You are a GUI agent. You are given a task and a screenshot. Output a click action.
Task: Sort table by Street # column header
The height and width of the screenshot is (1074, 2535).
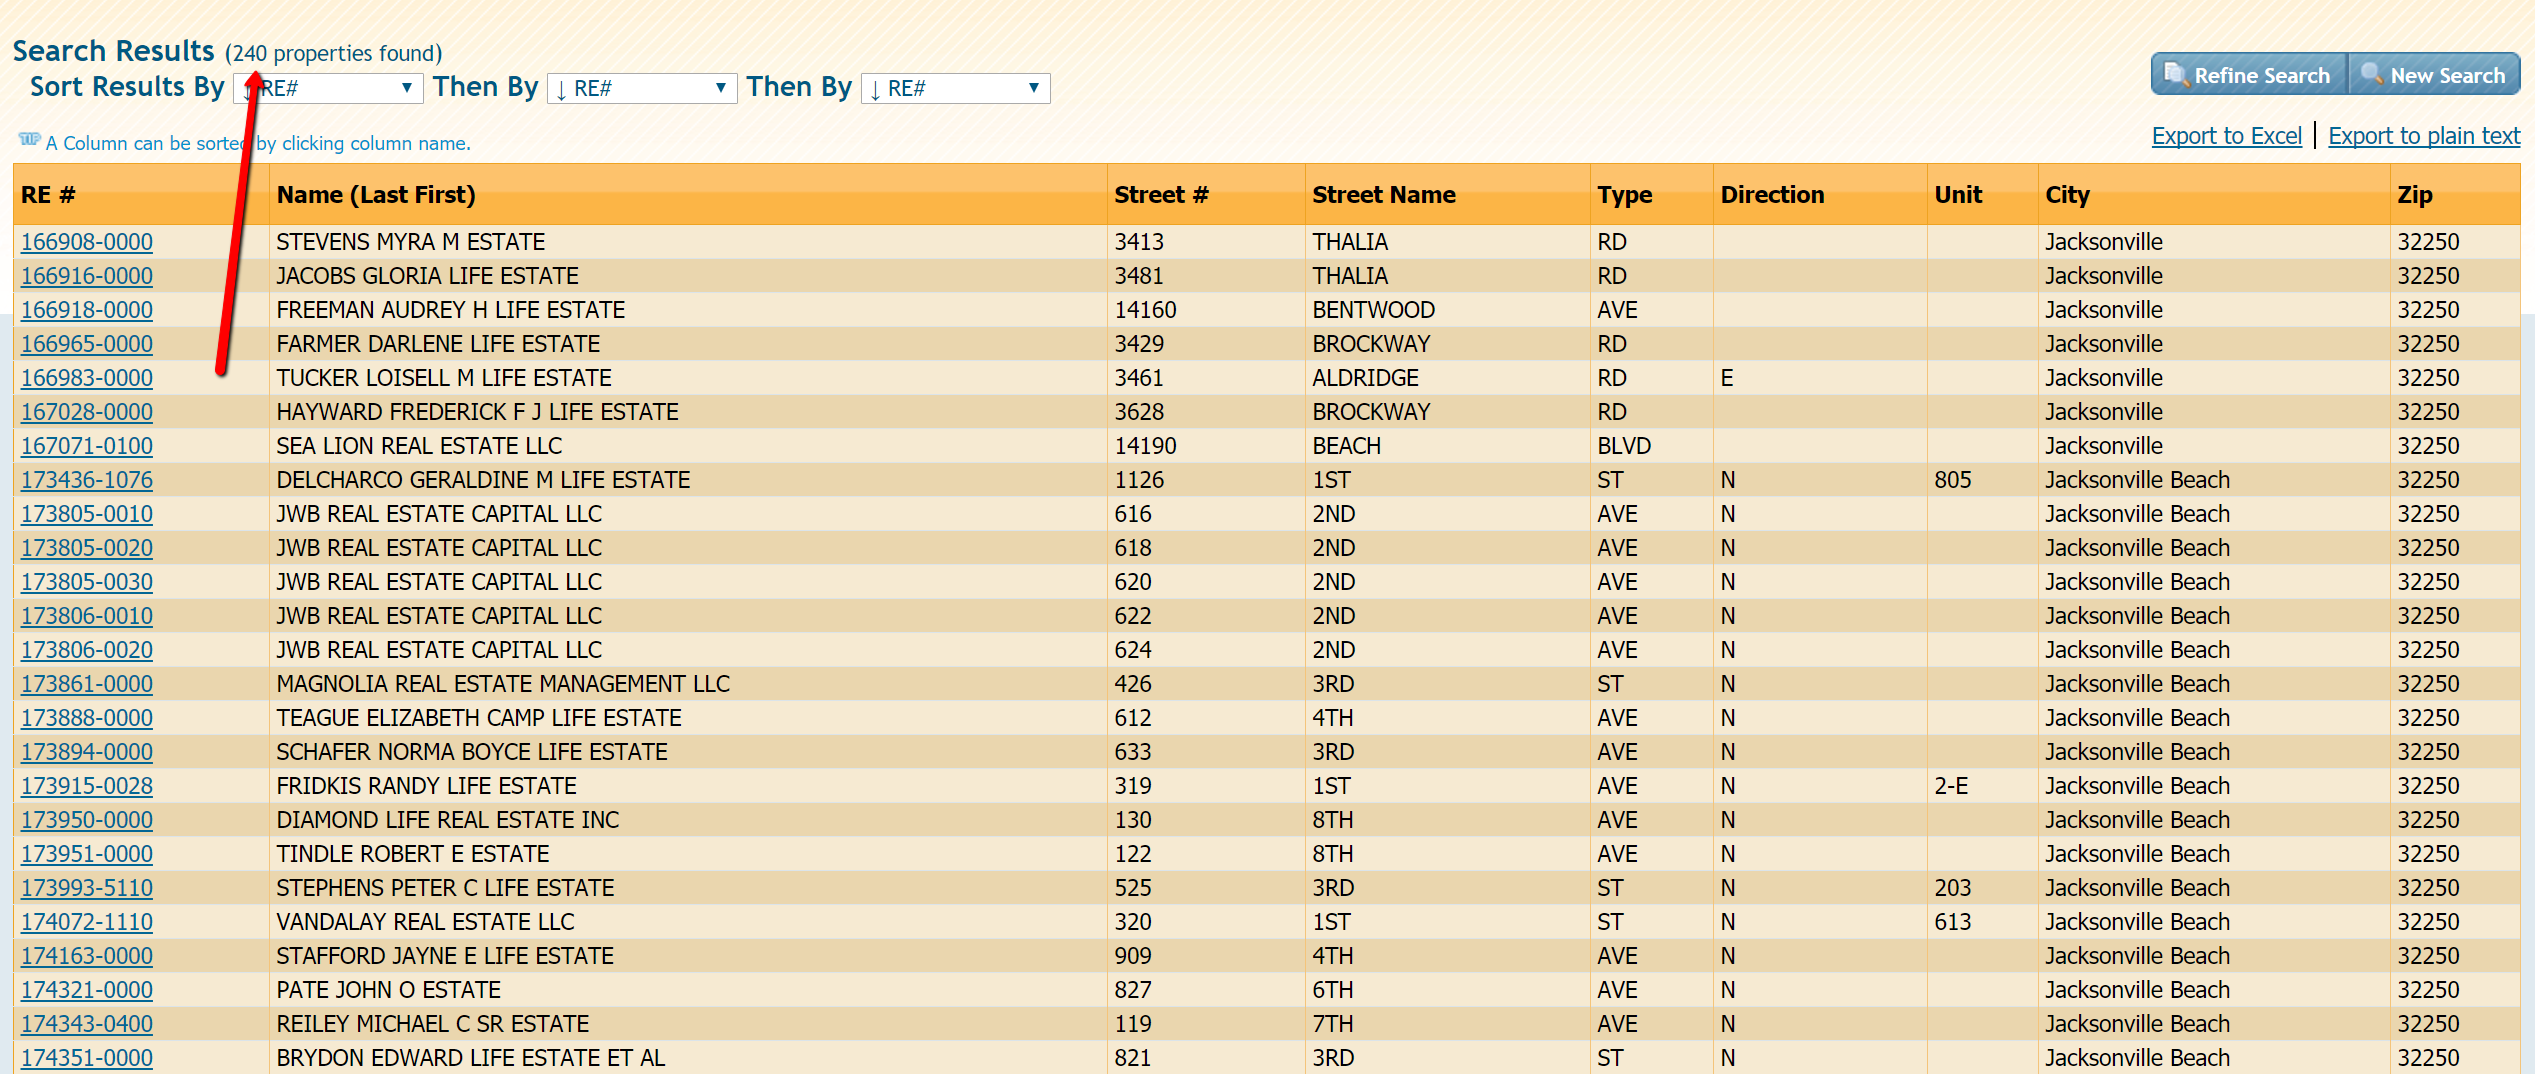1161,195
